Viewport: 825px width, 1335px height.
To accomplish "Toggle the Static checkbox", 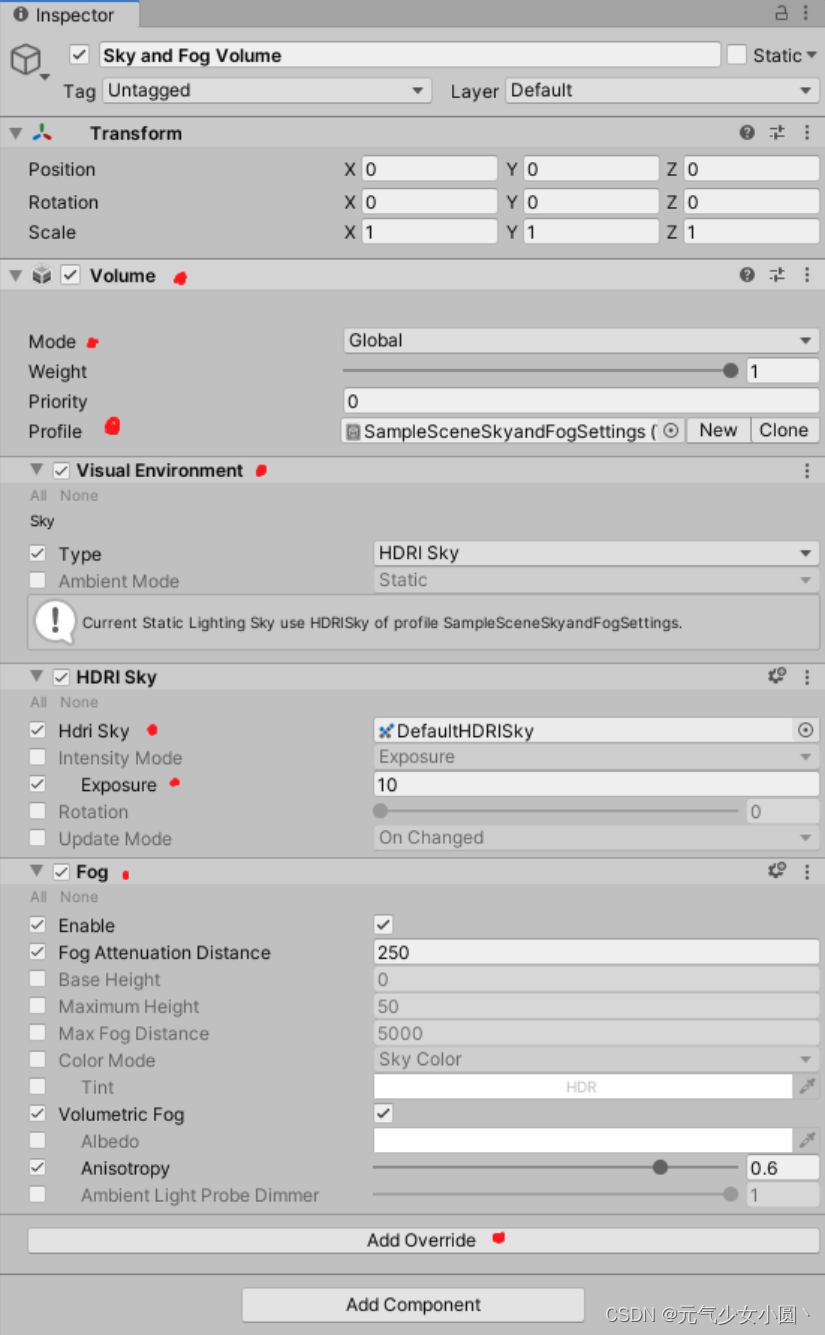I will coord(737,55).
